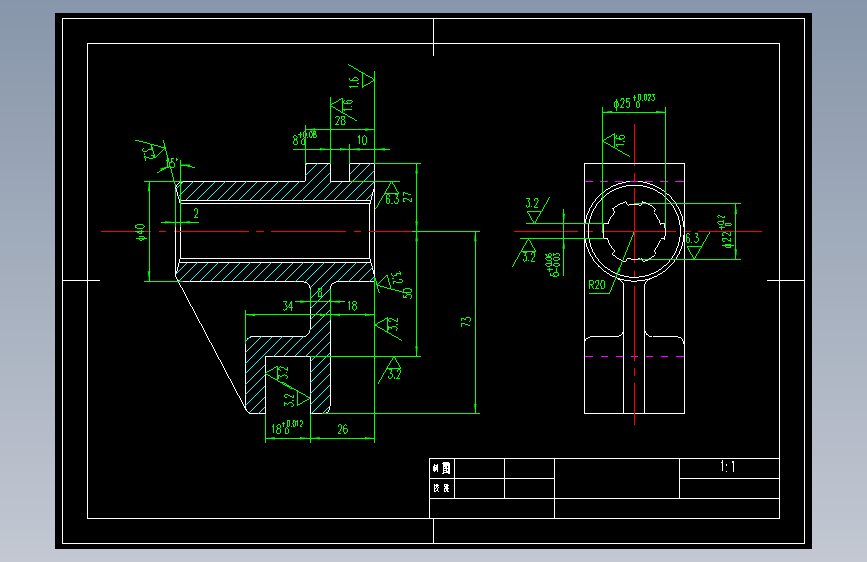This screenshot has width=867, height=562.
Task: Pick the 34 horizontal dimension text
Action: [x=288, y=306]
